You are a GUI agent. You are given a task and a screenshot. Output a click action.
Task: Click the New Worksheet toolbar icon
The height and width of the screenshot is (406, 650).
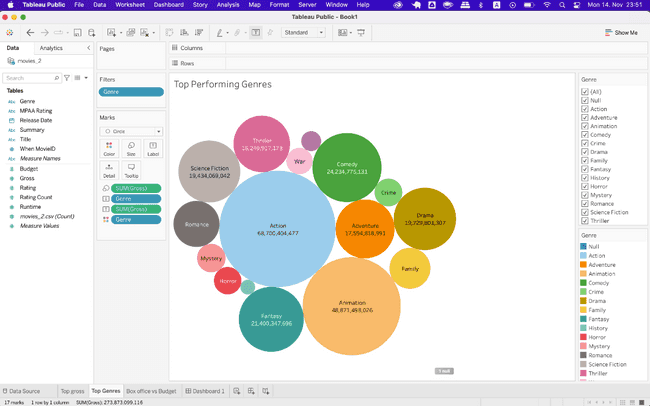tap(111, 32)
